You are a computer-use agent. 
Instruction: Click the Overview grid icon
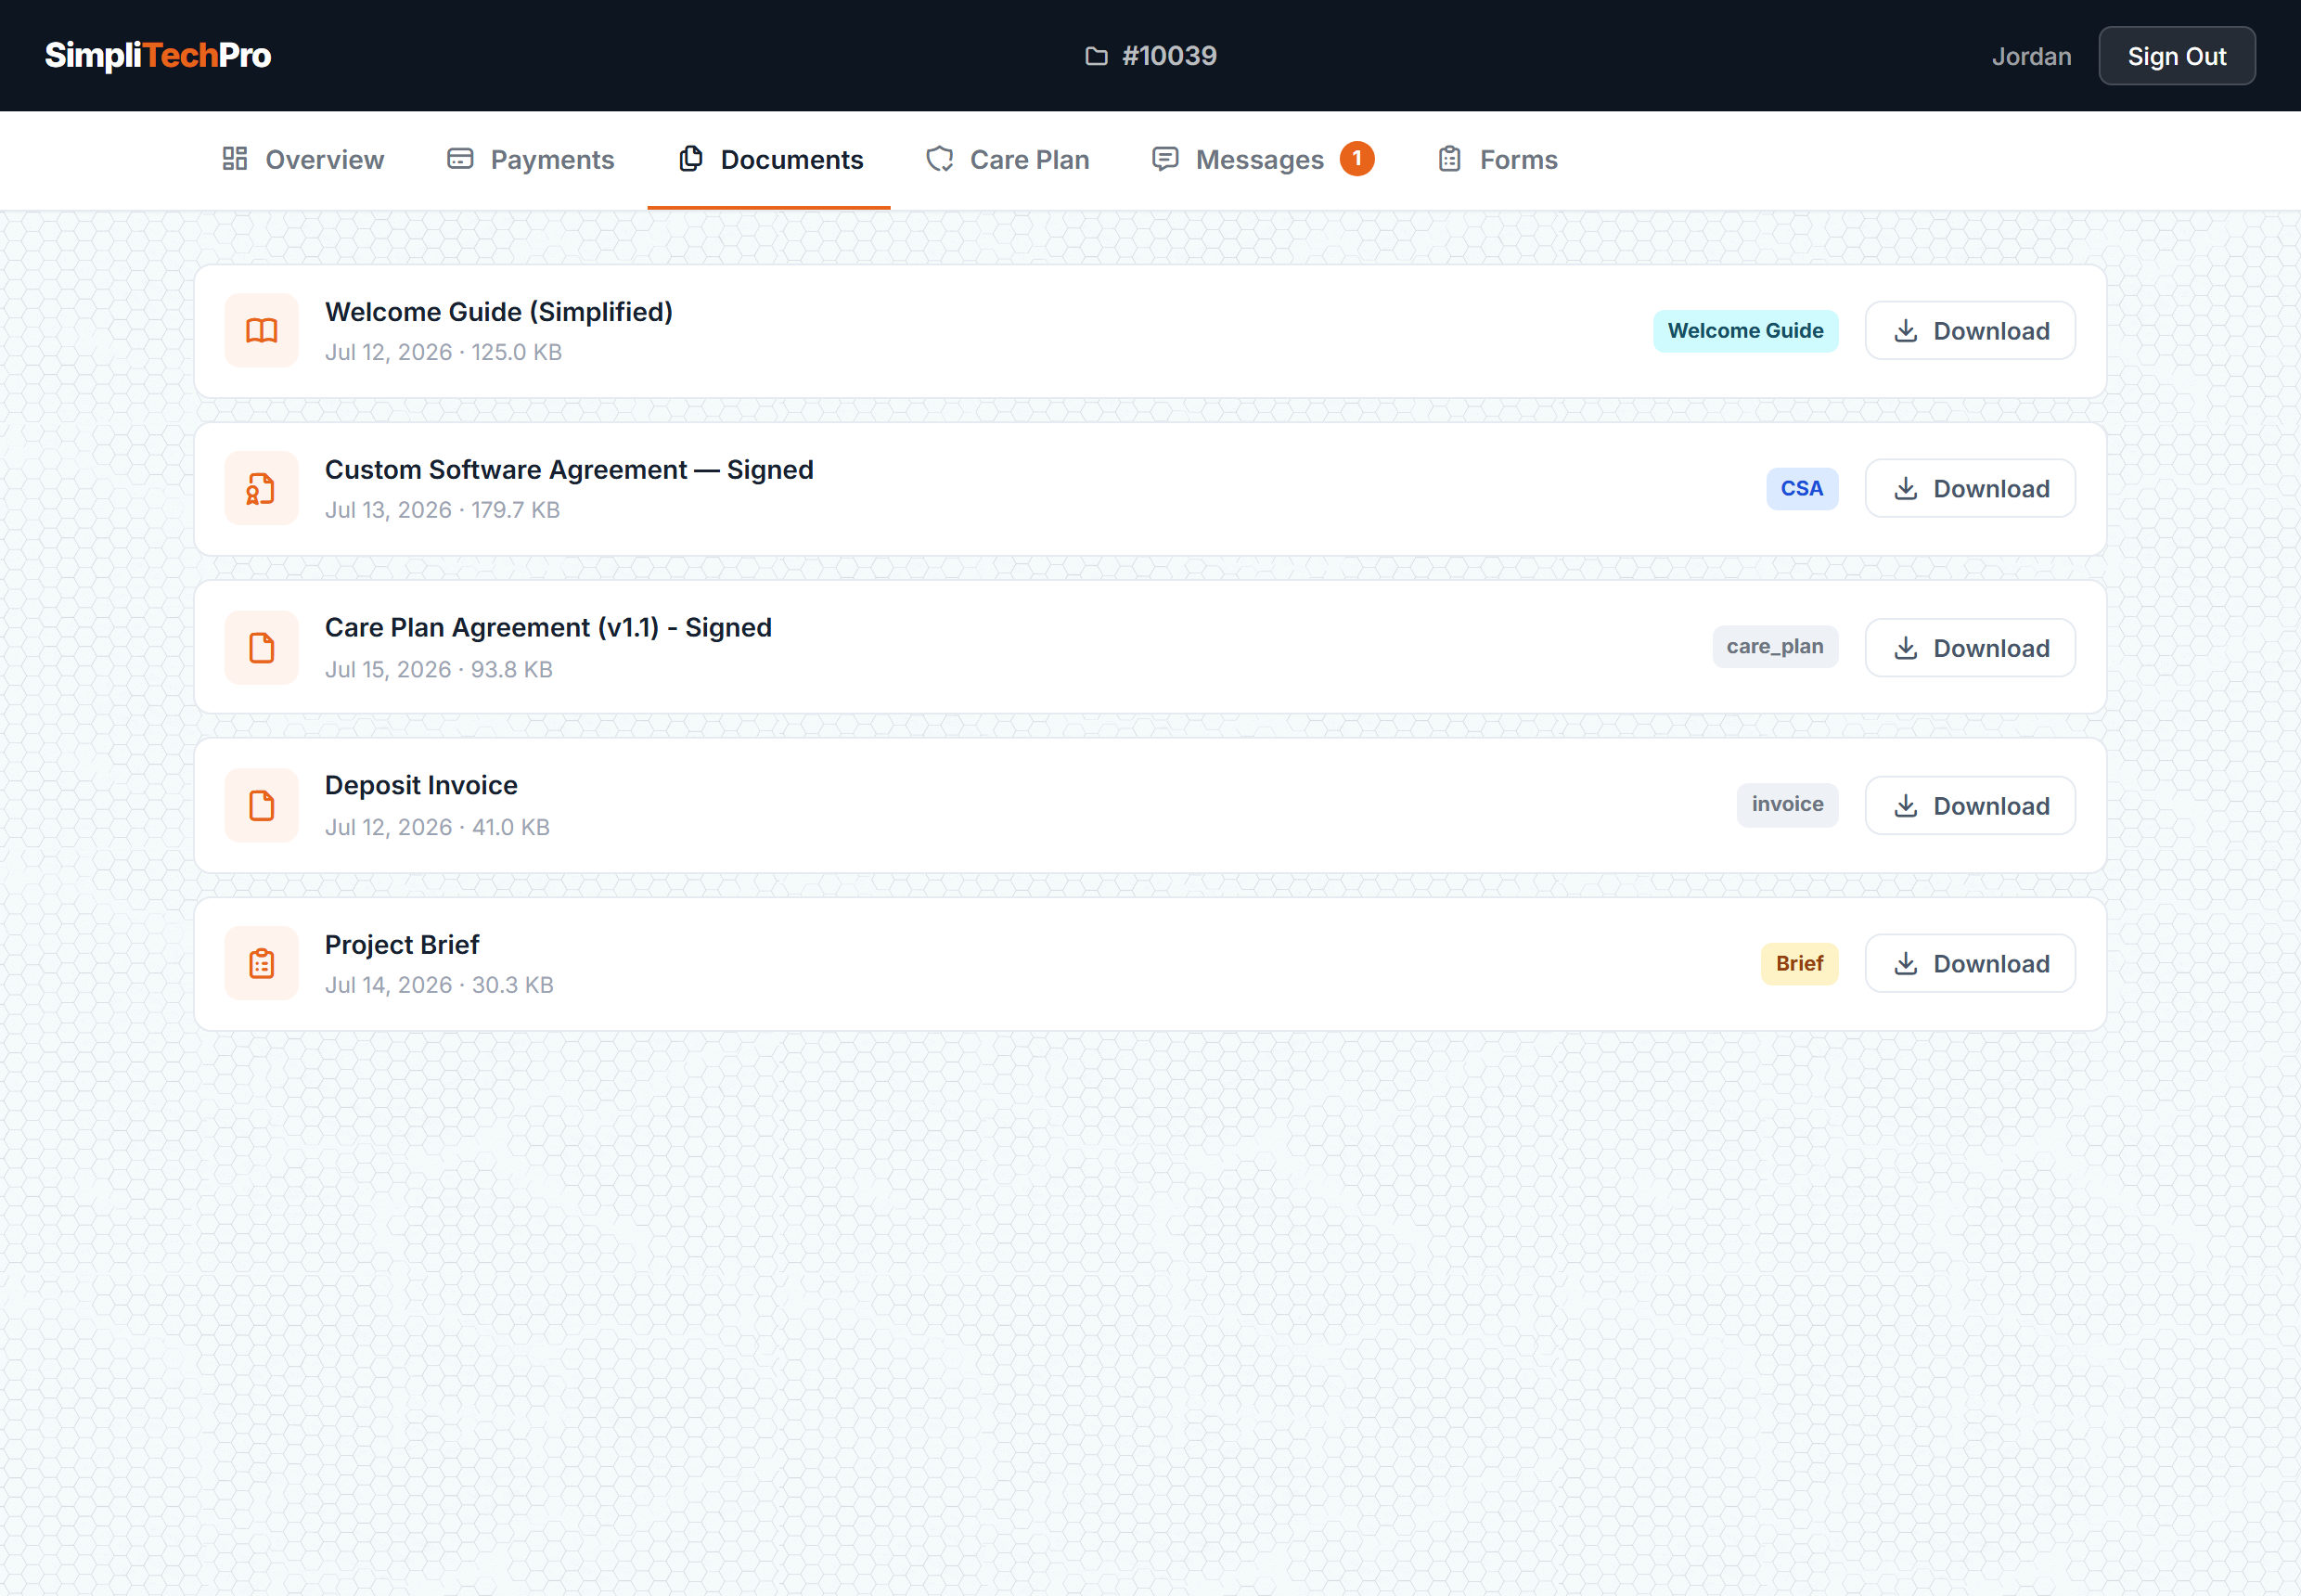[235, 159]
